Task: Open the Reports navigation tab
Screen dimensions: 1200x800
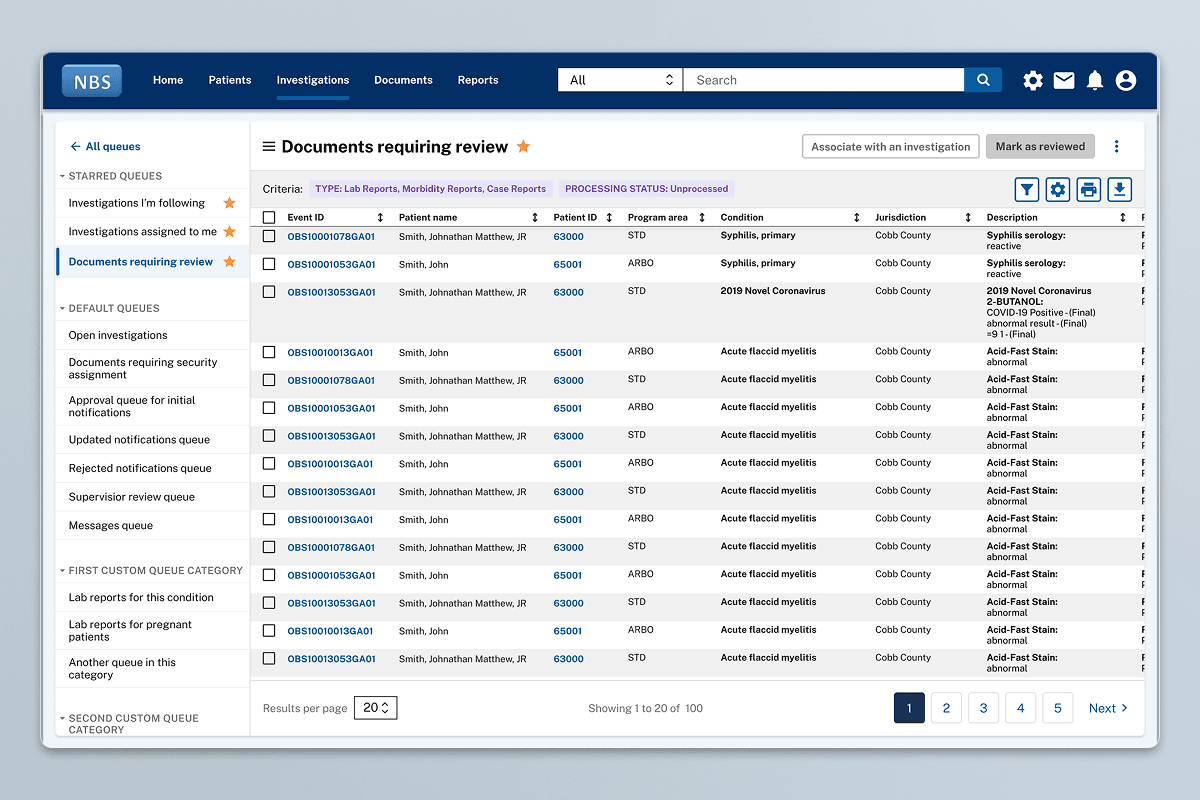Action: [x=478, y=80]
